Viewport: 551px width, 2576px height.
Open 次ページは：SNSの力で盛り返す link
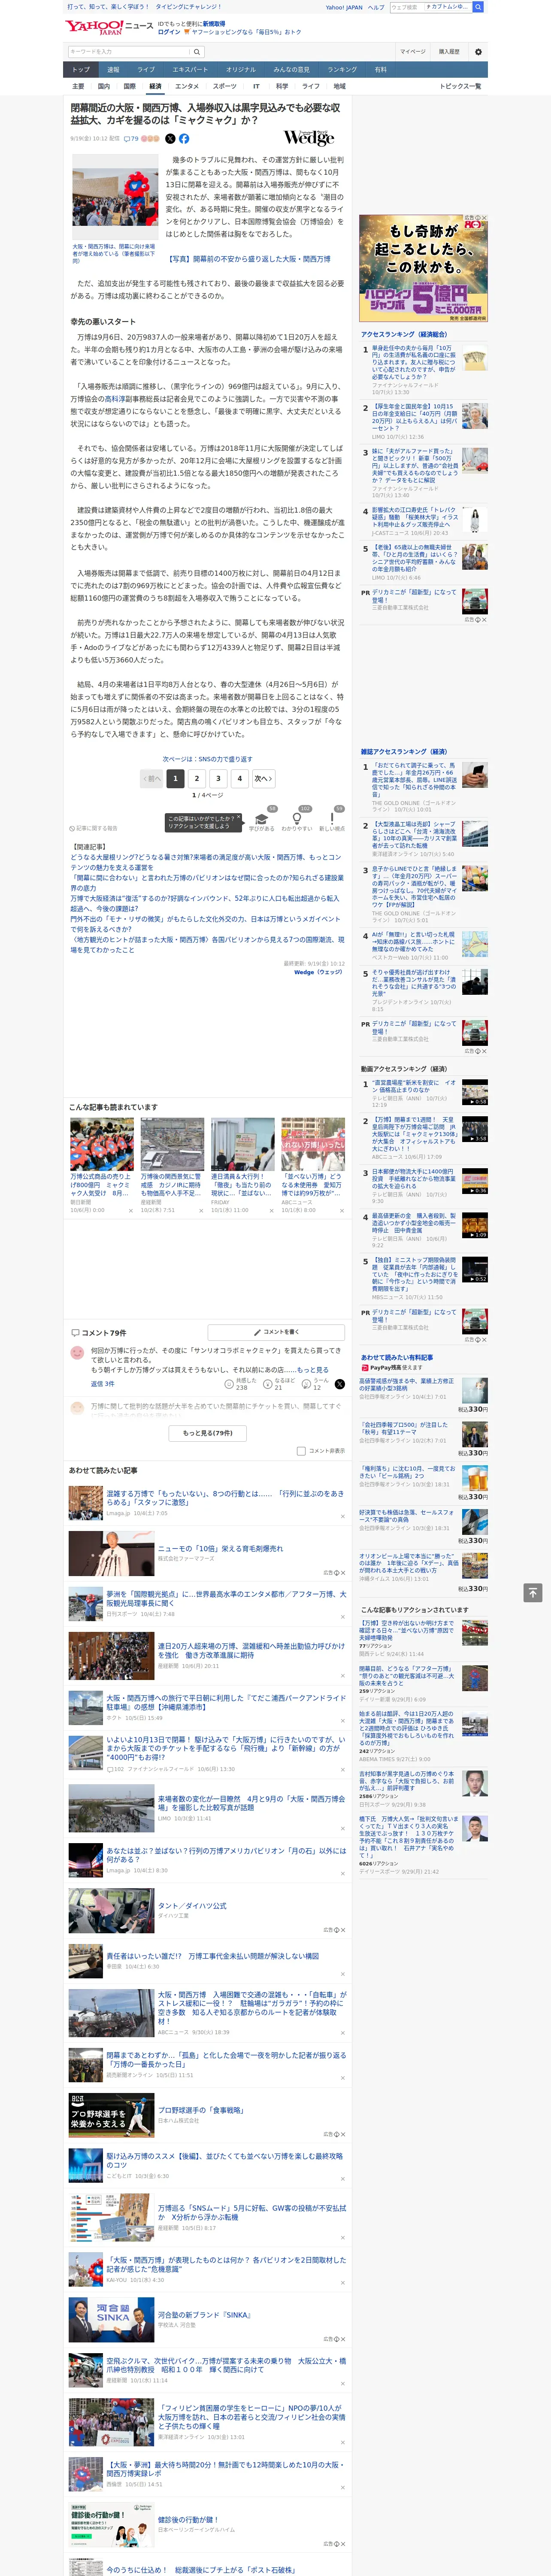coord(208,759)
